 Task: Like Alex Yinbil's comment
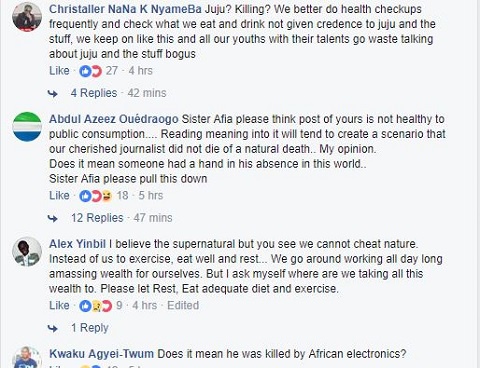coord(59,306)
